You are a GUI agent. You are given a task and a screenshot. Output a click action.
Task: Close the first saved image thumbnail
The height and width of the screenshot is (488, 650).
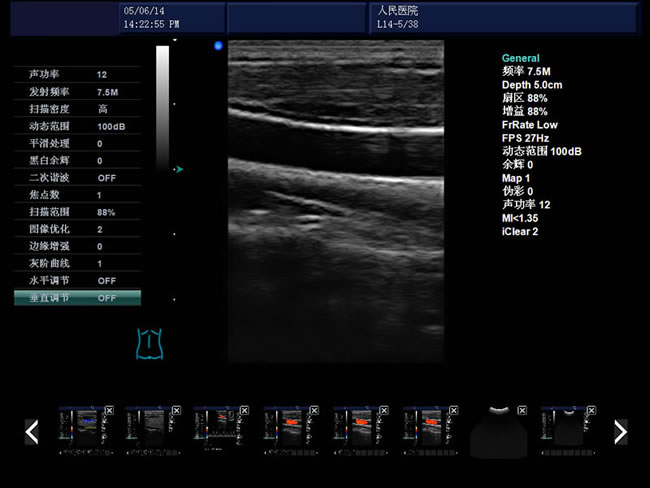[109, 411]
